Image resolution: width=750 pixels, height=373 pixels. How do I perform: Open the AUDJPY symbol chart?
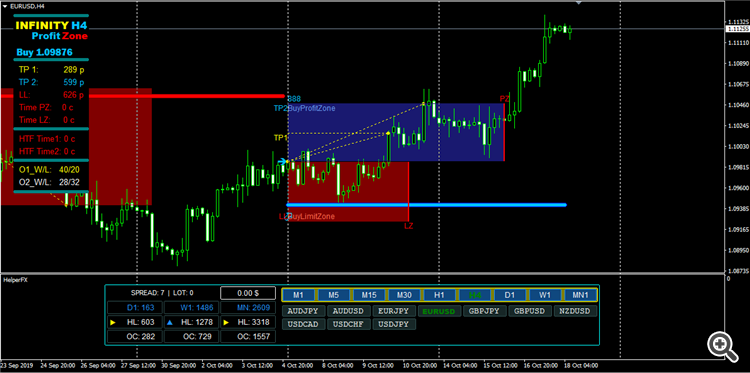304,311
